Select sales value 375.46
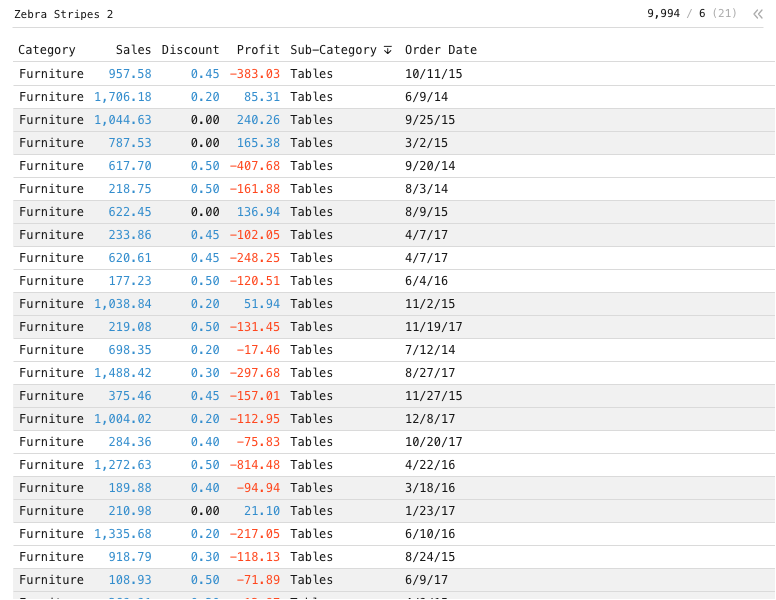 [130, 396]
